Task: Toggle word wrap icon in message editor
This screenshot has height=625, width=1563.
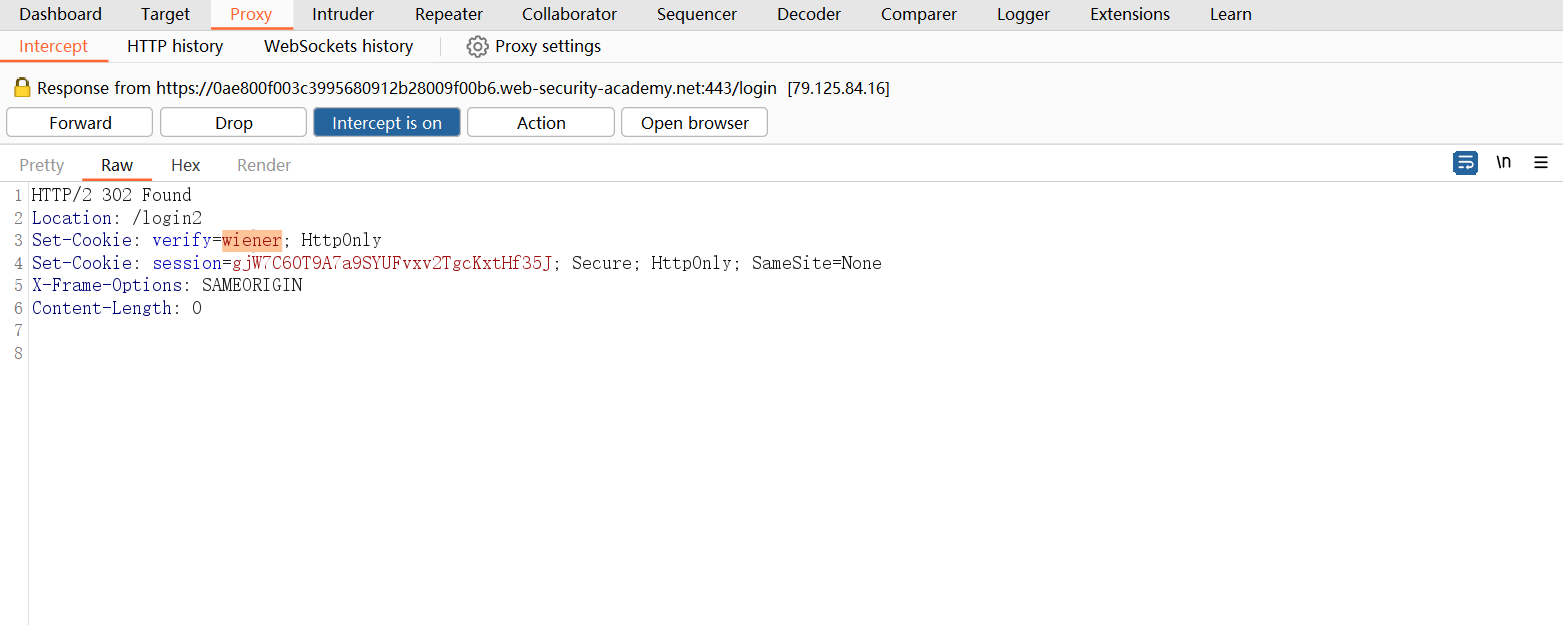Action: click(1465, 163)
